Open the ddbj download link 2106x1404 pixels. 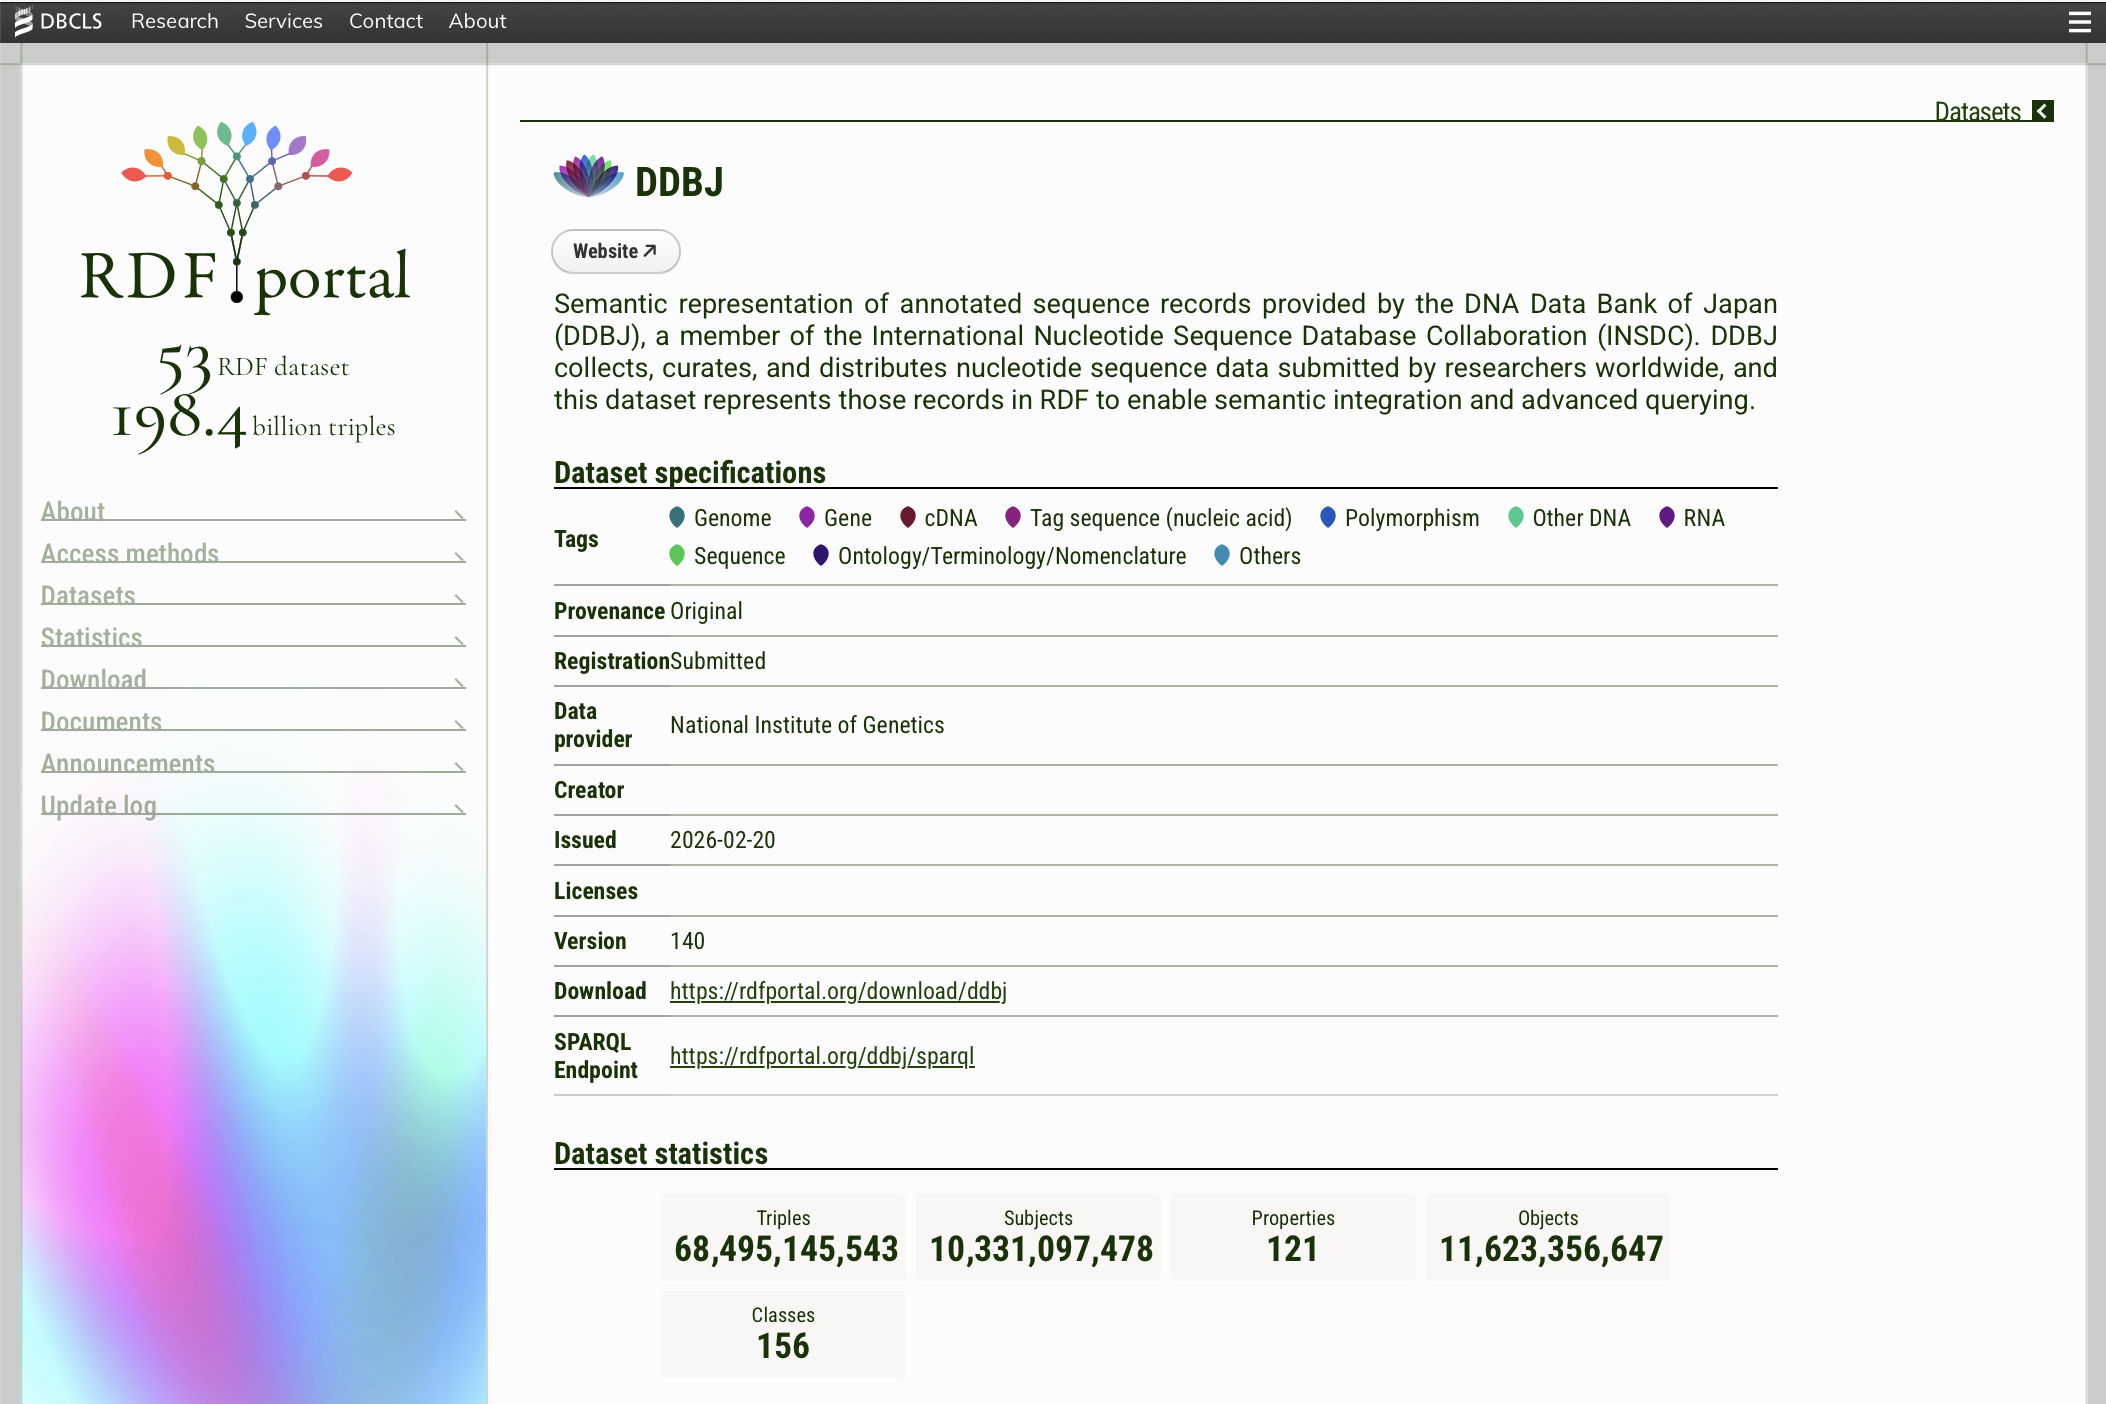pos(838,991)
